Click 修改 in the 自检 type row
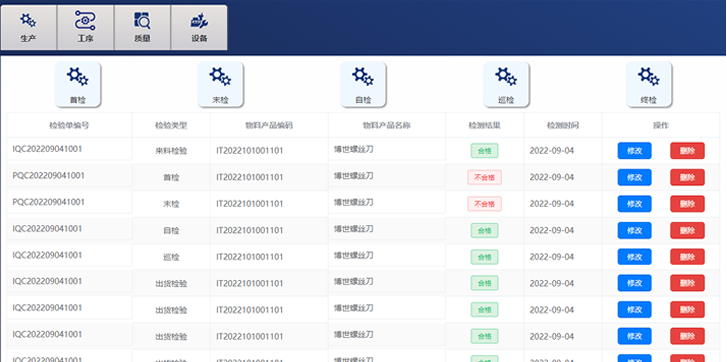This screenshot has height=362, width=727. 634,230
